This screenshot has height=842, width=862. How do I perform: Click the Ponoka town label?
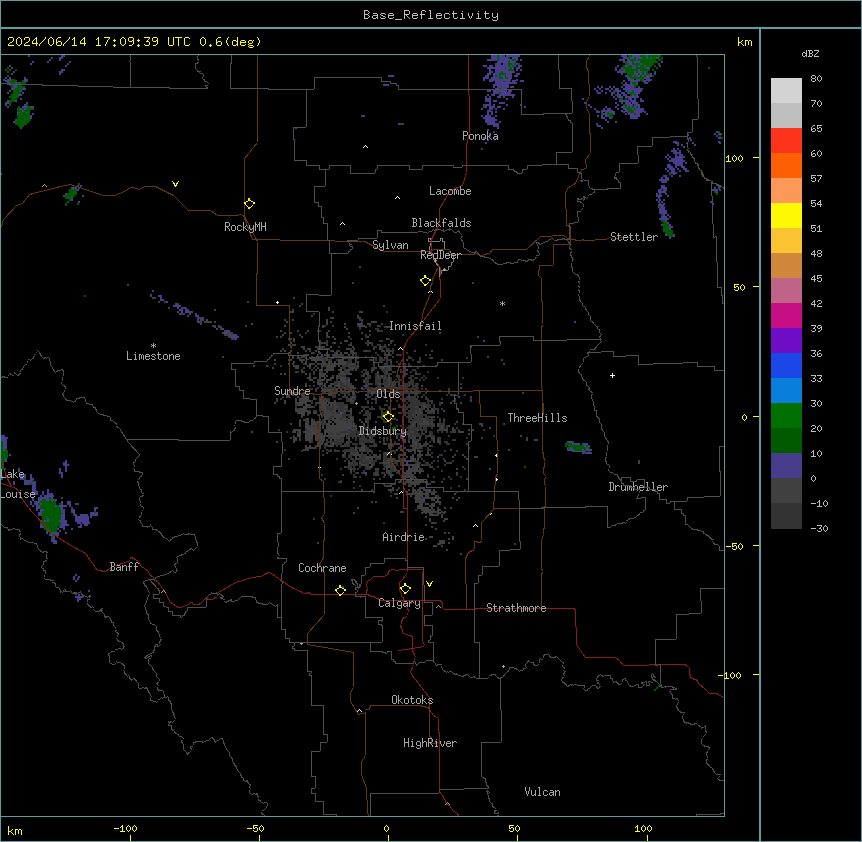click(x=480, y=136)
